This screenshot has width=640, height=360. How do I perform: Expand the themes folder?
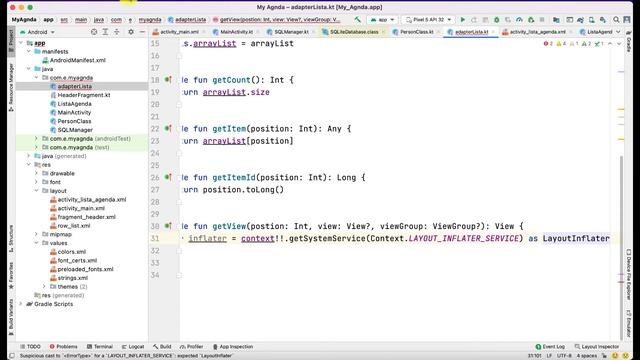[44, 287]
